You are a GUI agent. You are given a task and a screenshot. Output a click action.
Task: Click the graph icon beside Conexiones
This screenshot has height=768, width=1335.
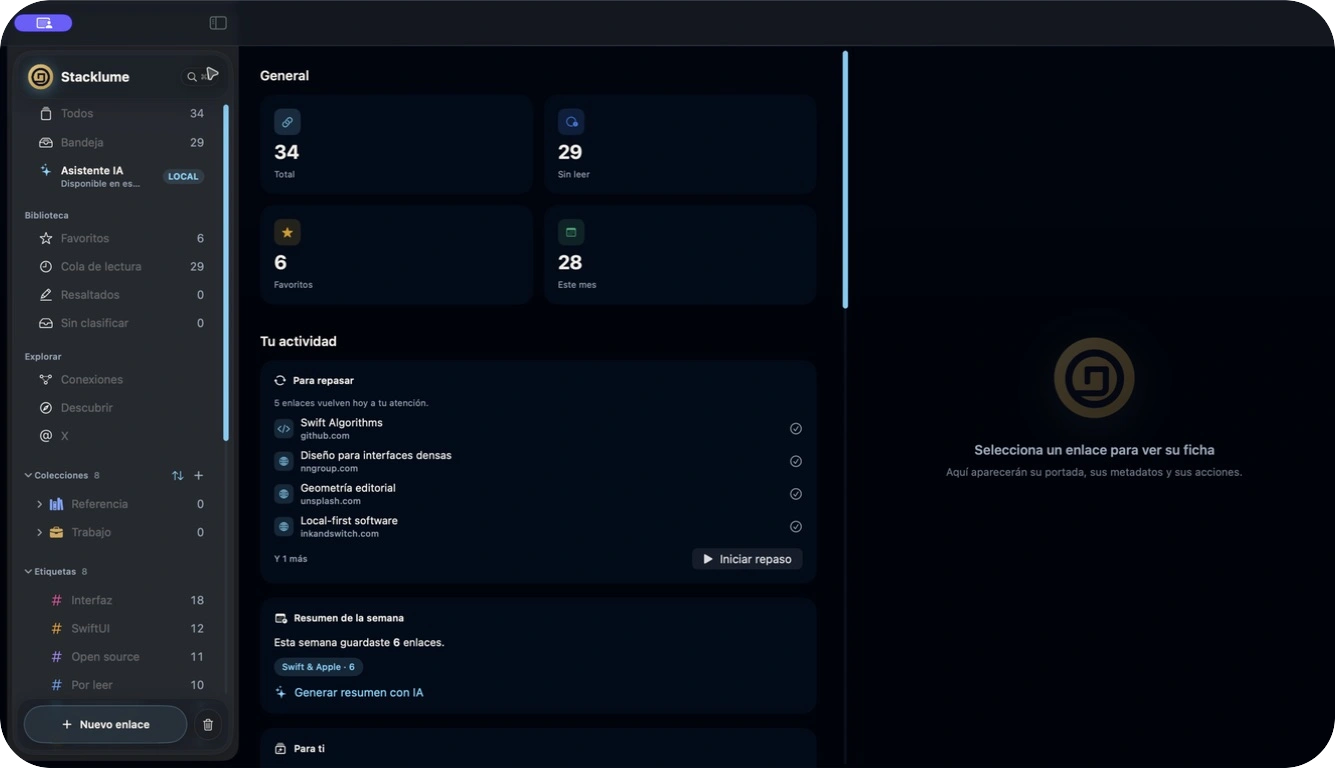point(45,380)
